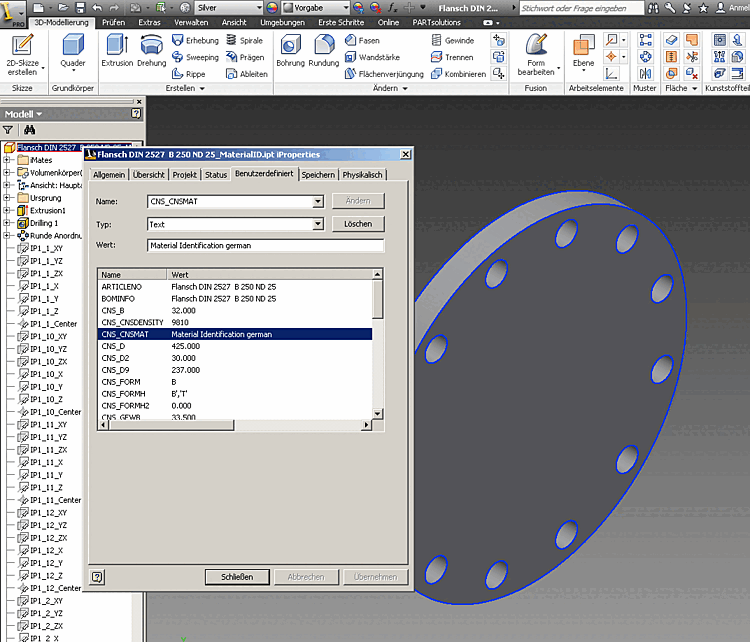This screenshot has width=750, height=642.
Task: Open the Prüfen ribbon tab
Action: pyautogui.click(x=114, y=21)
